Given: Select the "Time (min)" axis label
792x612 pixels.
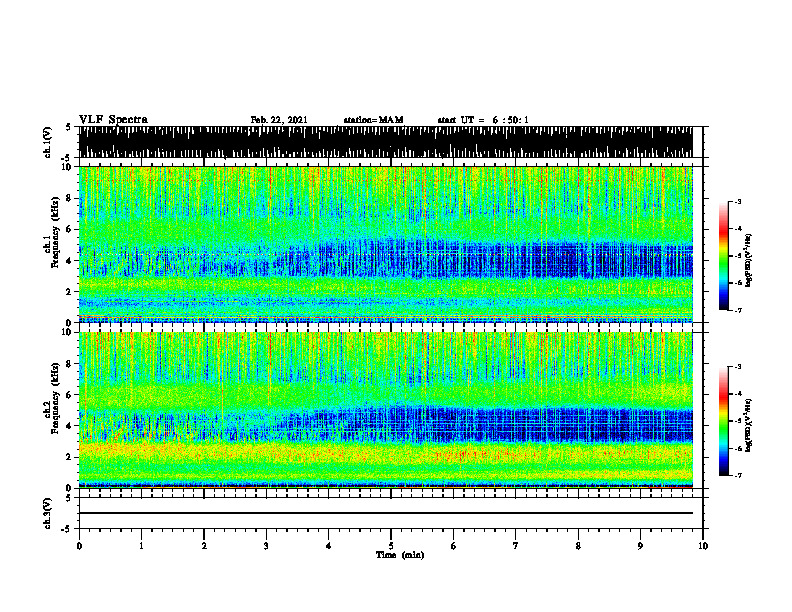Looking at the screenshot, I should point(400,555).
